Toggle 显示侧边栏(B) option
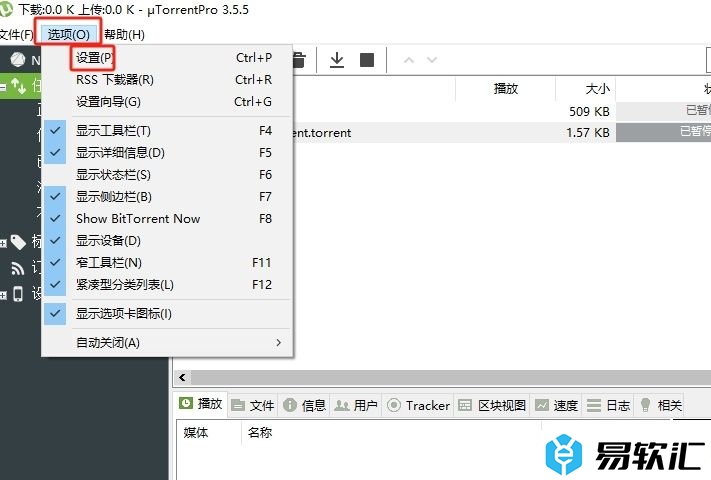 tap(167, 196)
